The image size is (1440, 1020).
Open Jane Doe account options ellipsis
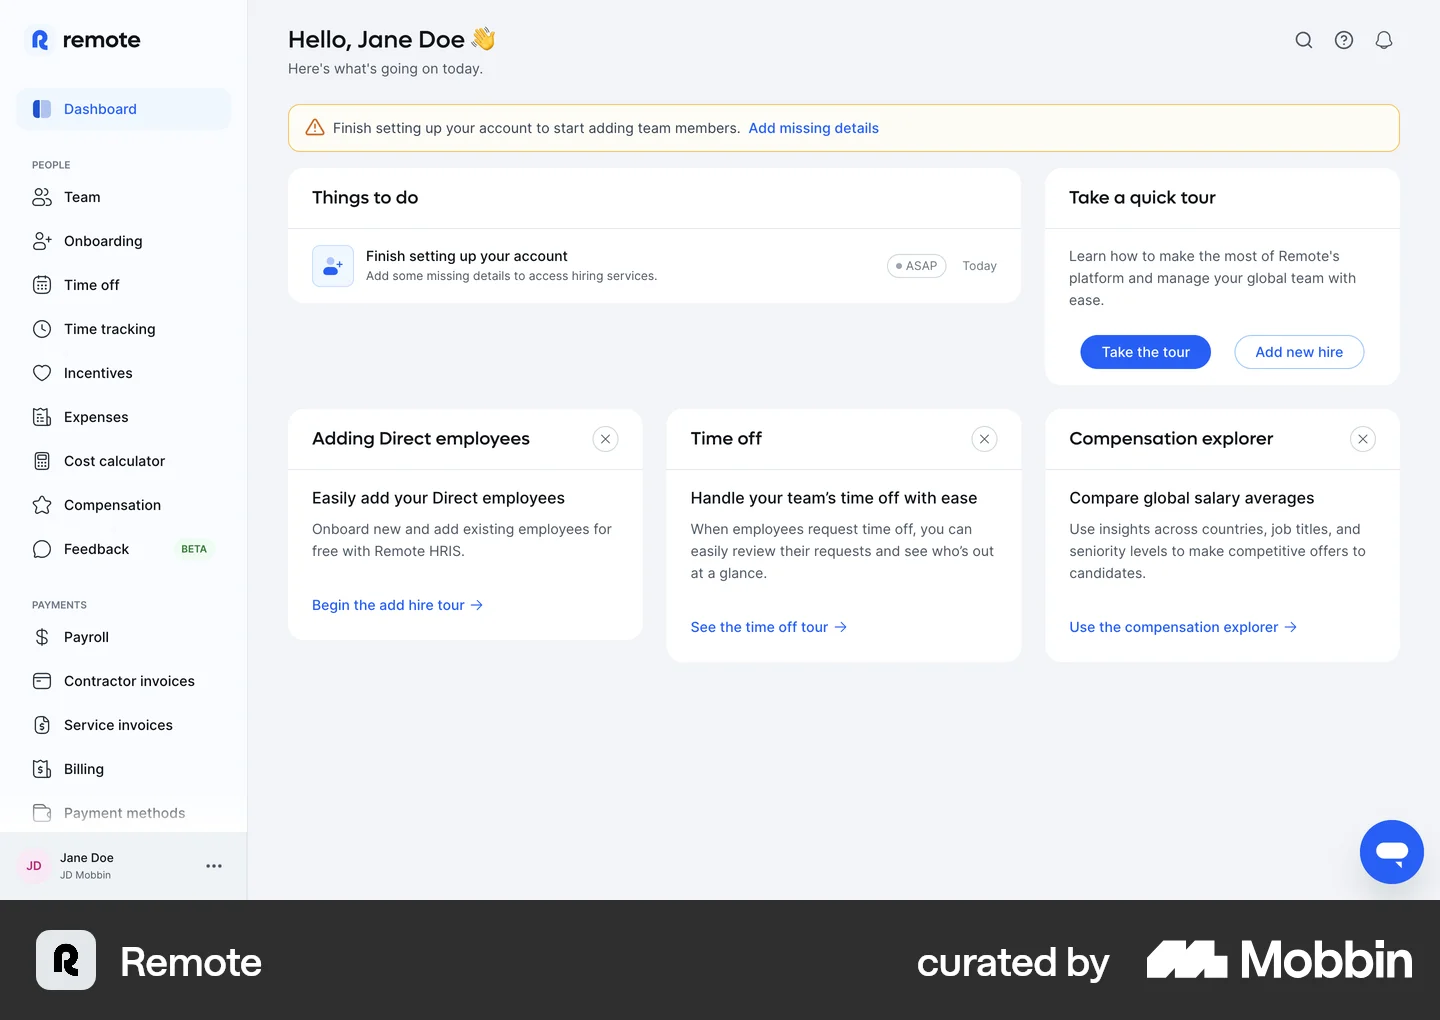(x=214, y=866)
